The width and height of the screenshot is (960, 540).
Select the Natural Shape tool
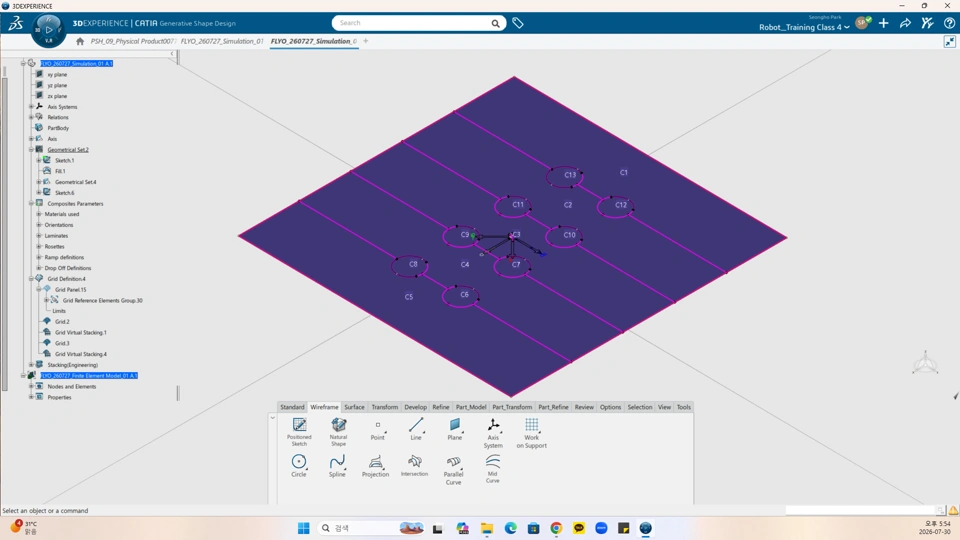[x=339, y=431]
